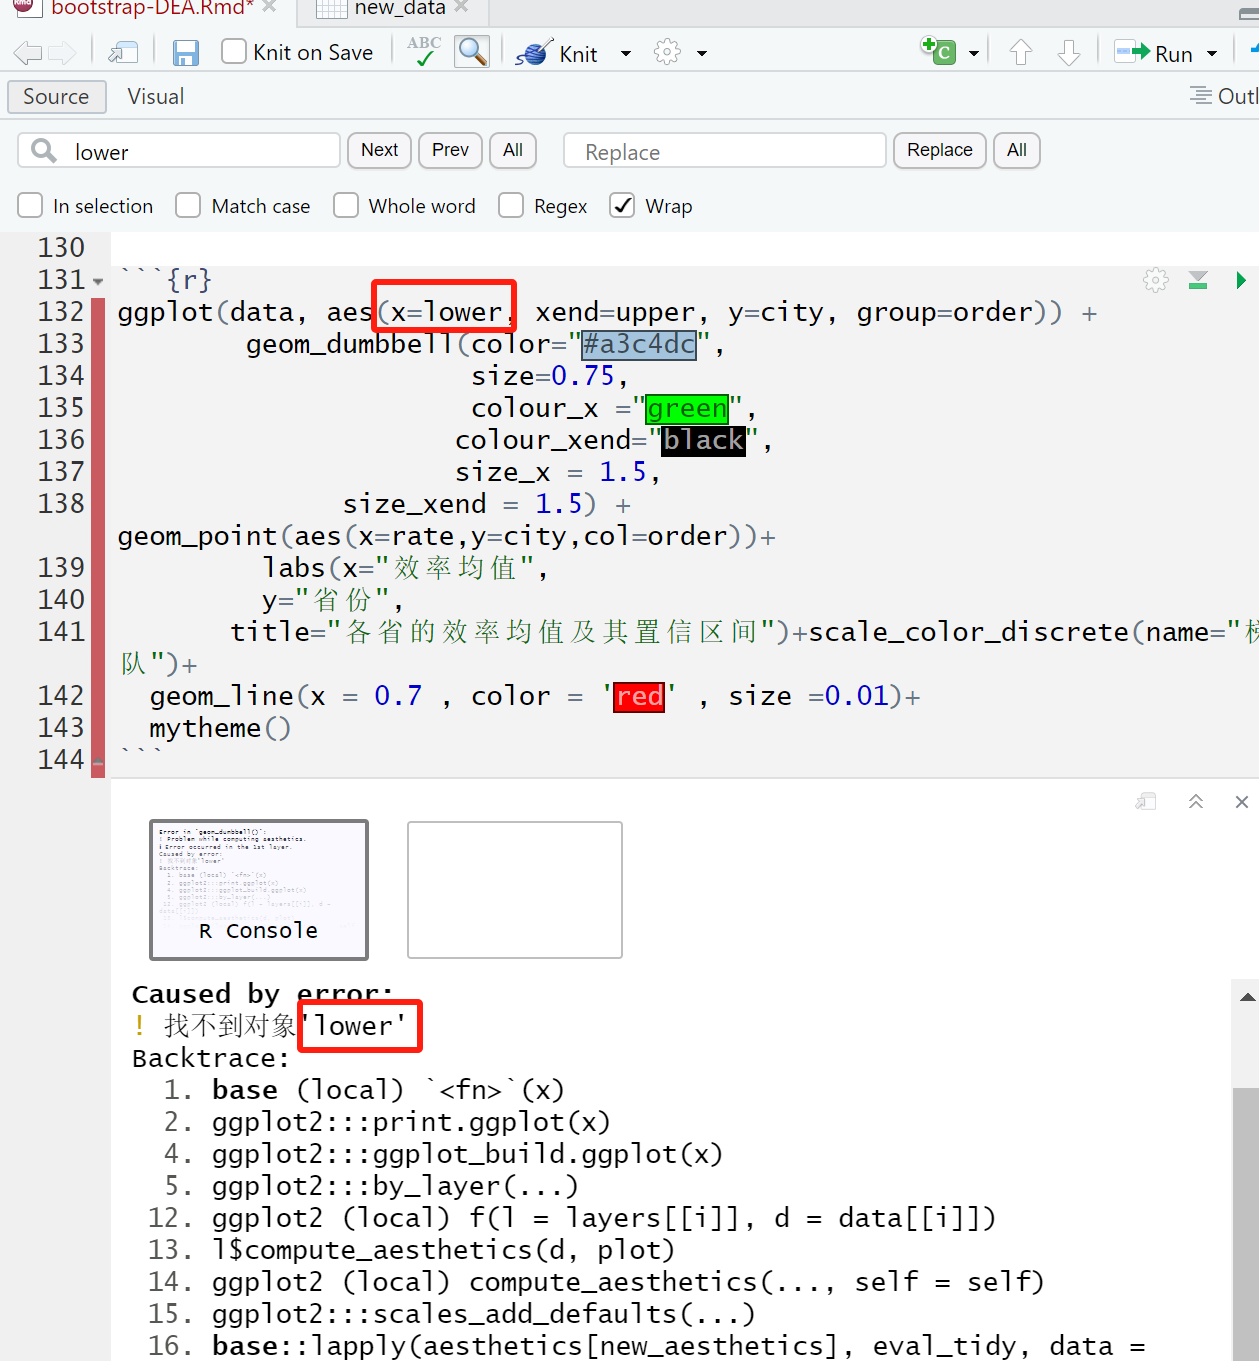Toggle the Knit on Save checkbox
Screen dimensions: 1259x1361
coord(234,52)
